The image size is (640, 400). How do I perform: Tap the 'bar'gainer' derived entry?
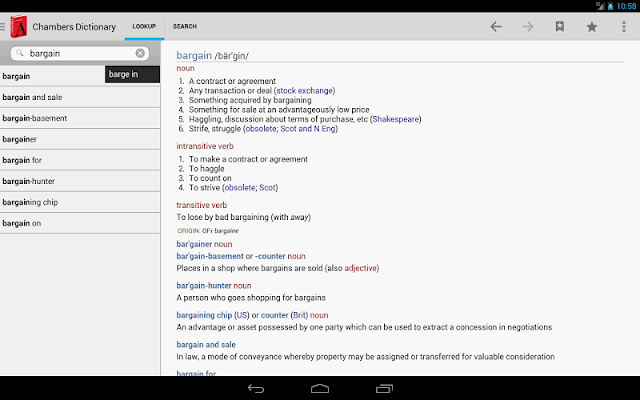point(194,244)
